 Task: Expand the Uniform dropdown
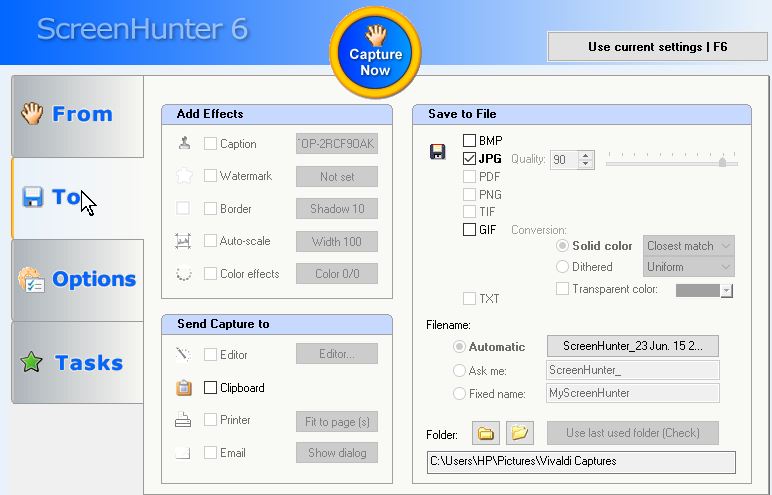[688, 267]
